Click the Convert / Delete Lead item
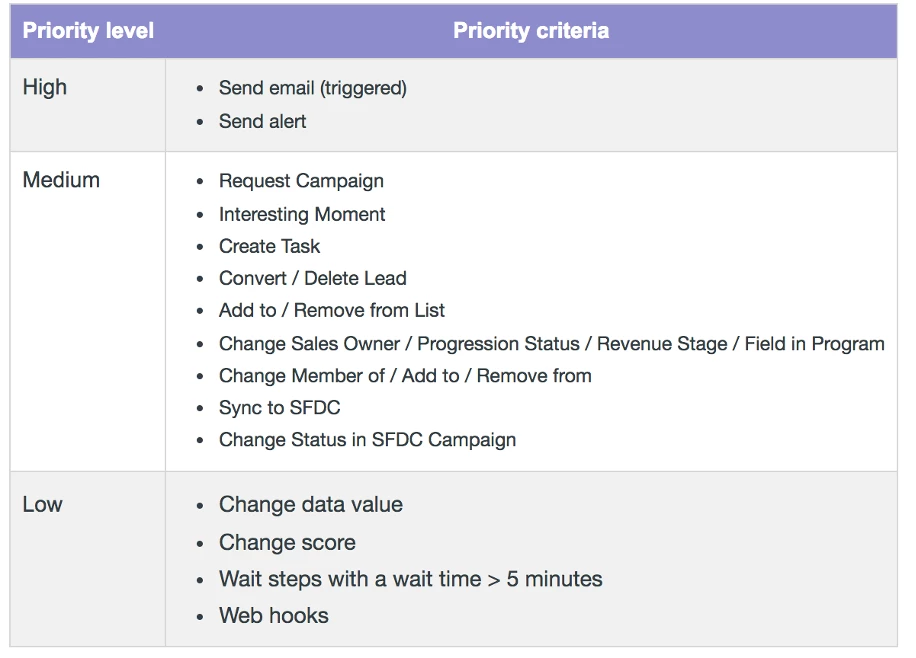This screenshot has width=916, height=658. pyautogui.click(x=313, y=278)
